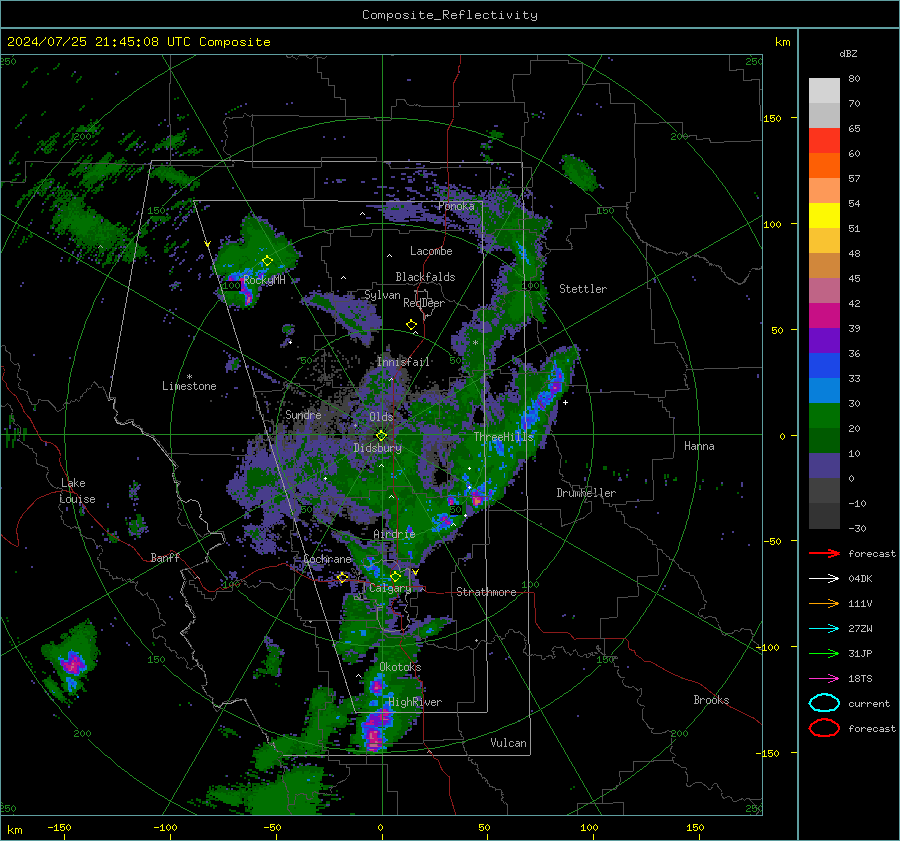This screenshot has height=841, width=900.
Task: Click the Calgary city label
Action: pos(390,588)
